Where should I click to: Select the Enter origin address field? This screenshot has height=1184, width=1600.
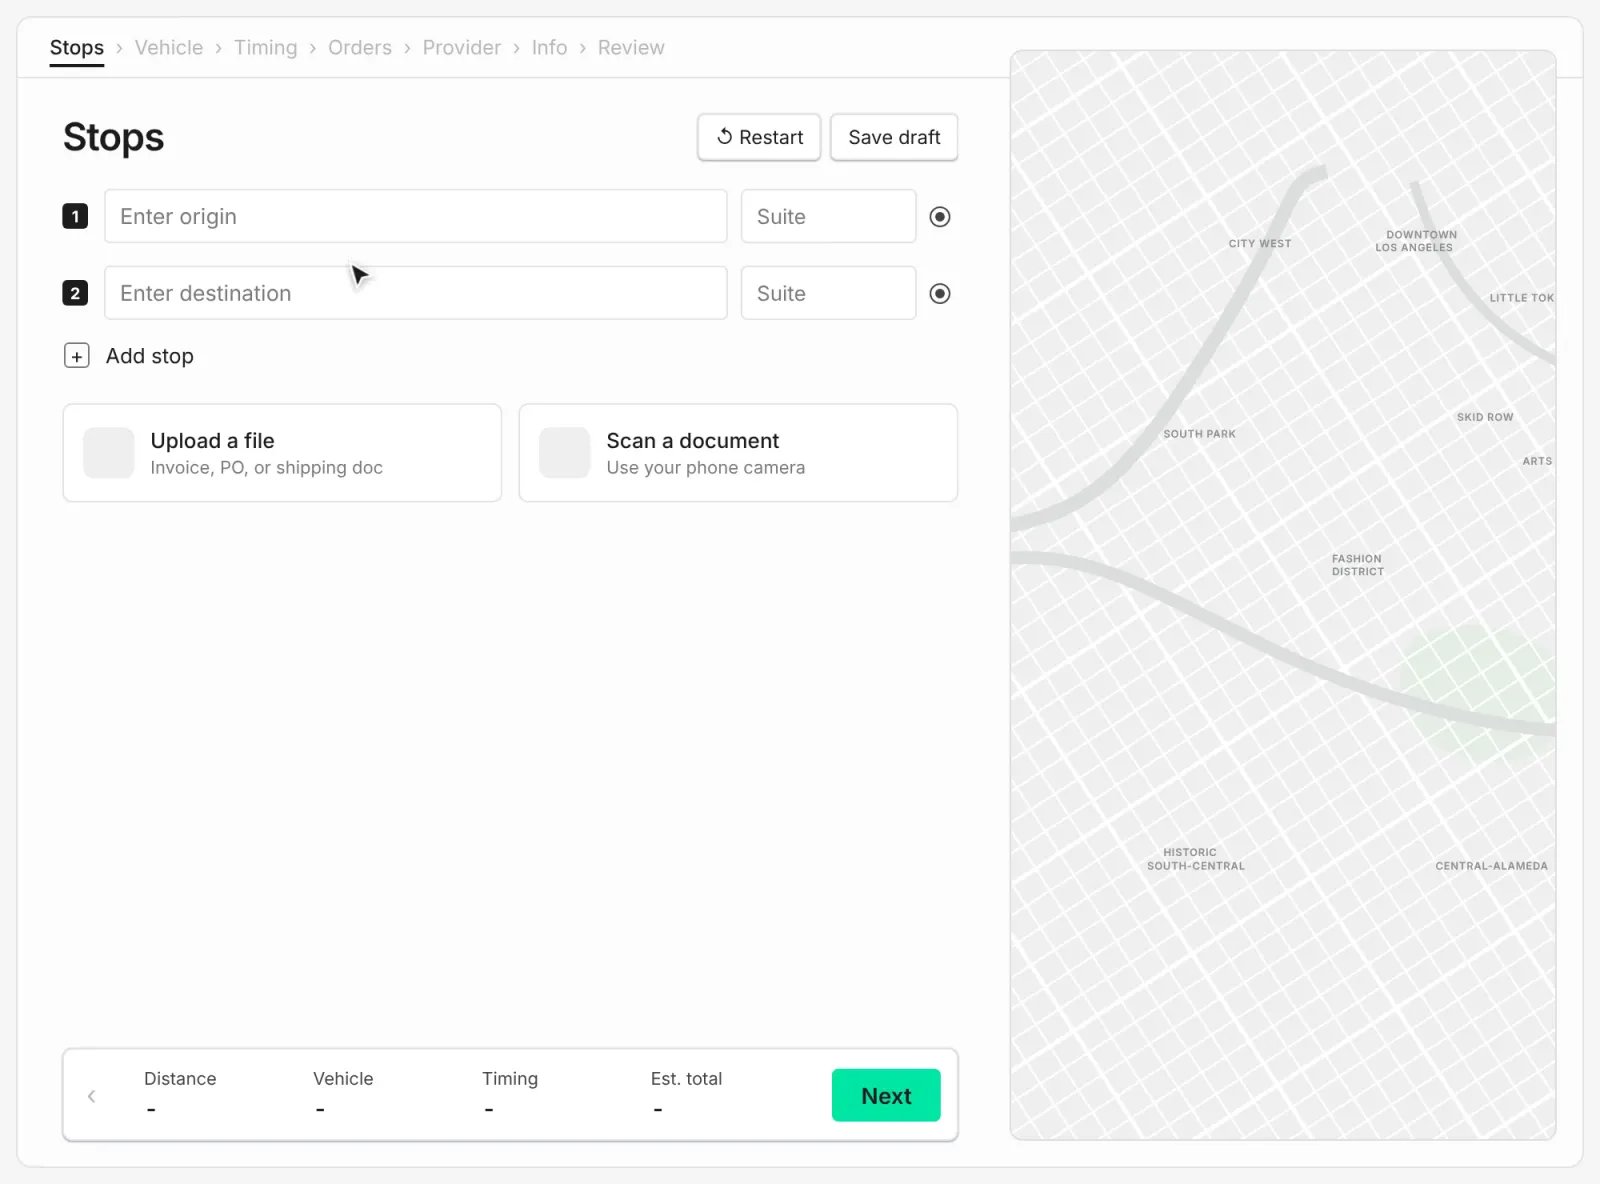tap(415, 216)
